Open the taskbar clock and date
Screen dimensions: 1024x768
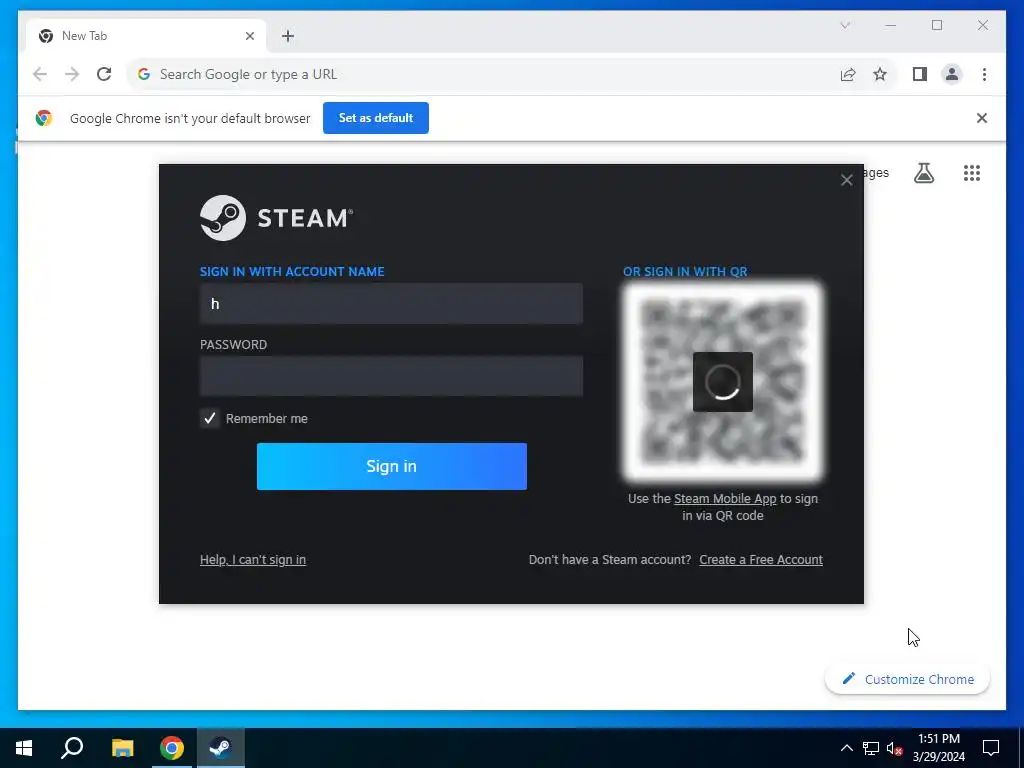938,748
